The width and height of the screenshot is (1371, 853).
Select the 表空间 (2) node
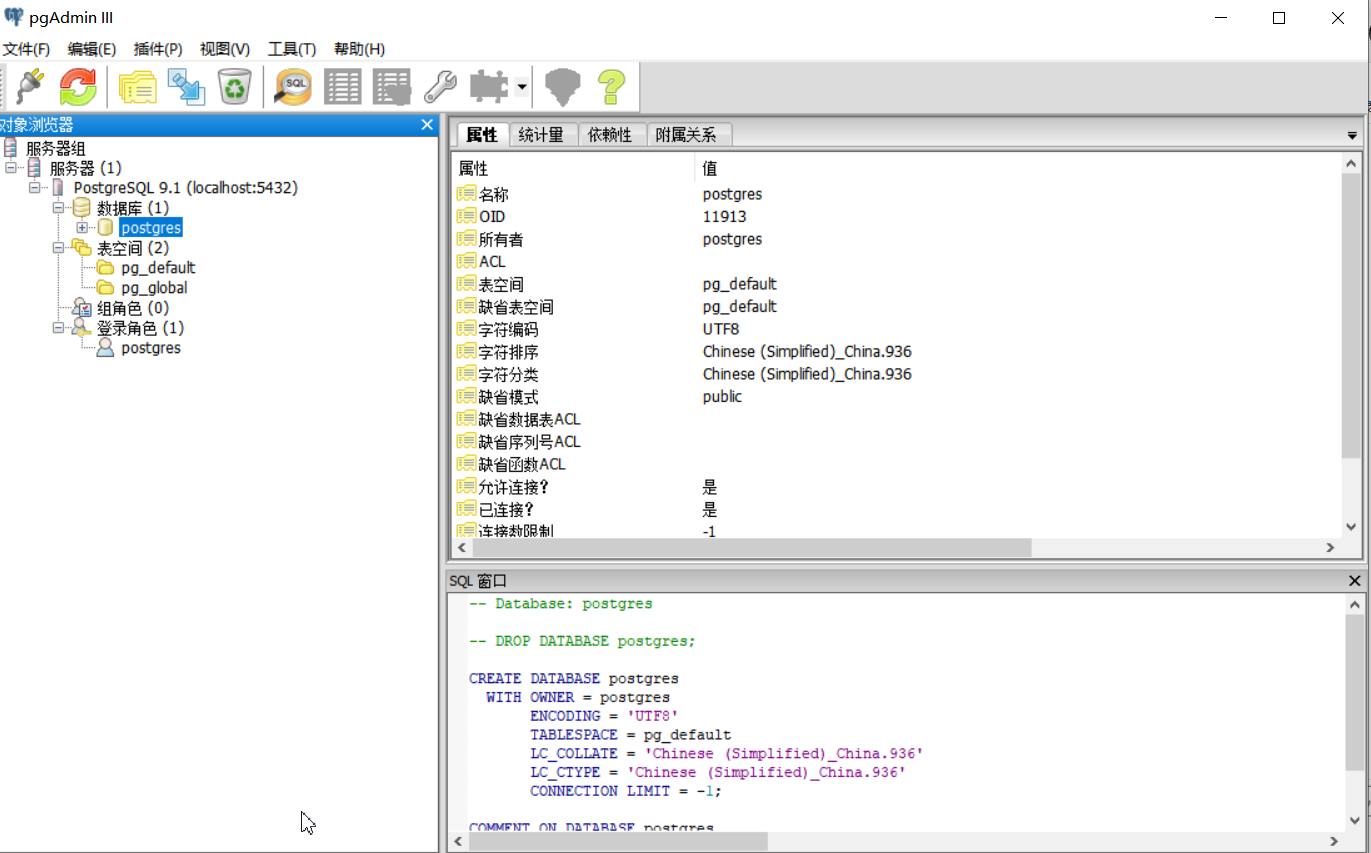(x=133, y=248)
